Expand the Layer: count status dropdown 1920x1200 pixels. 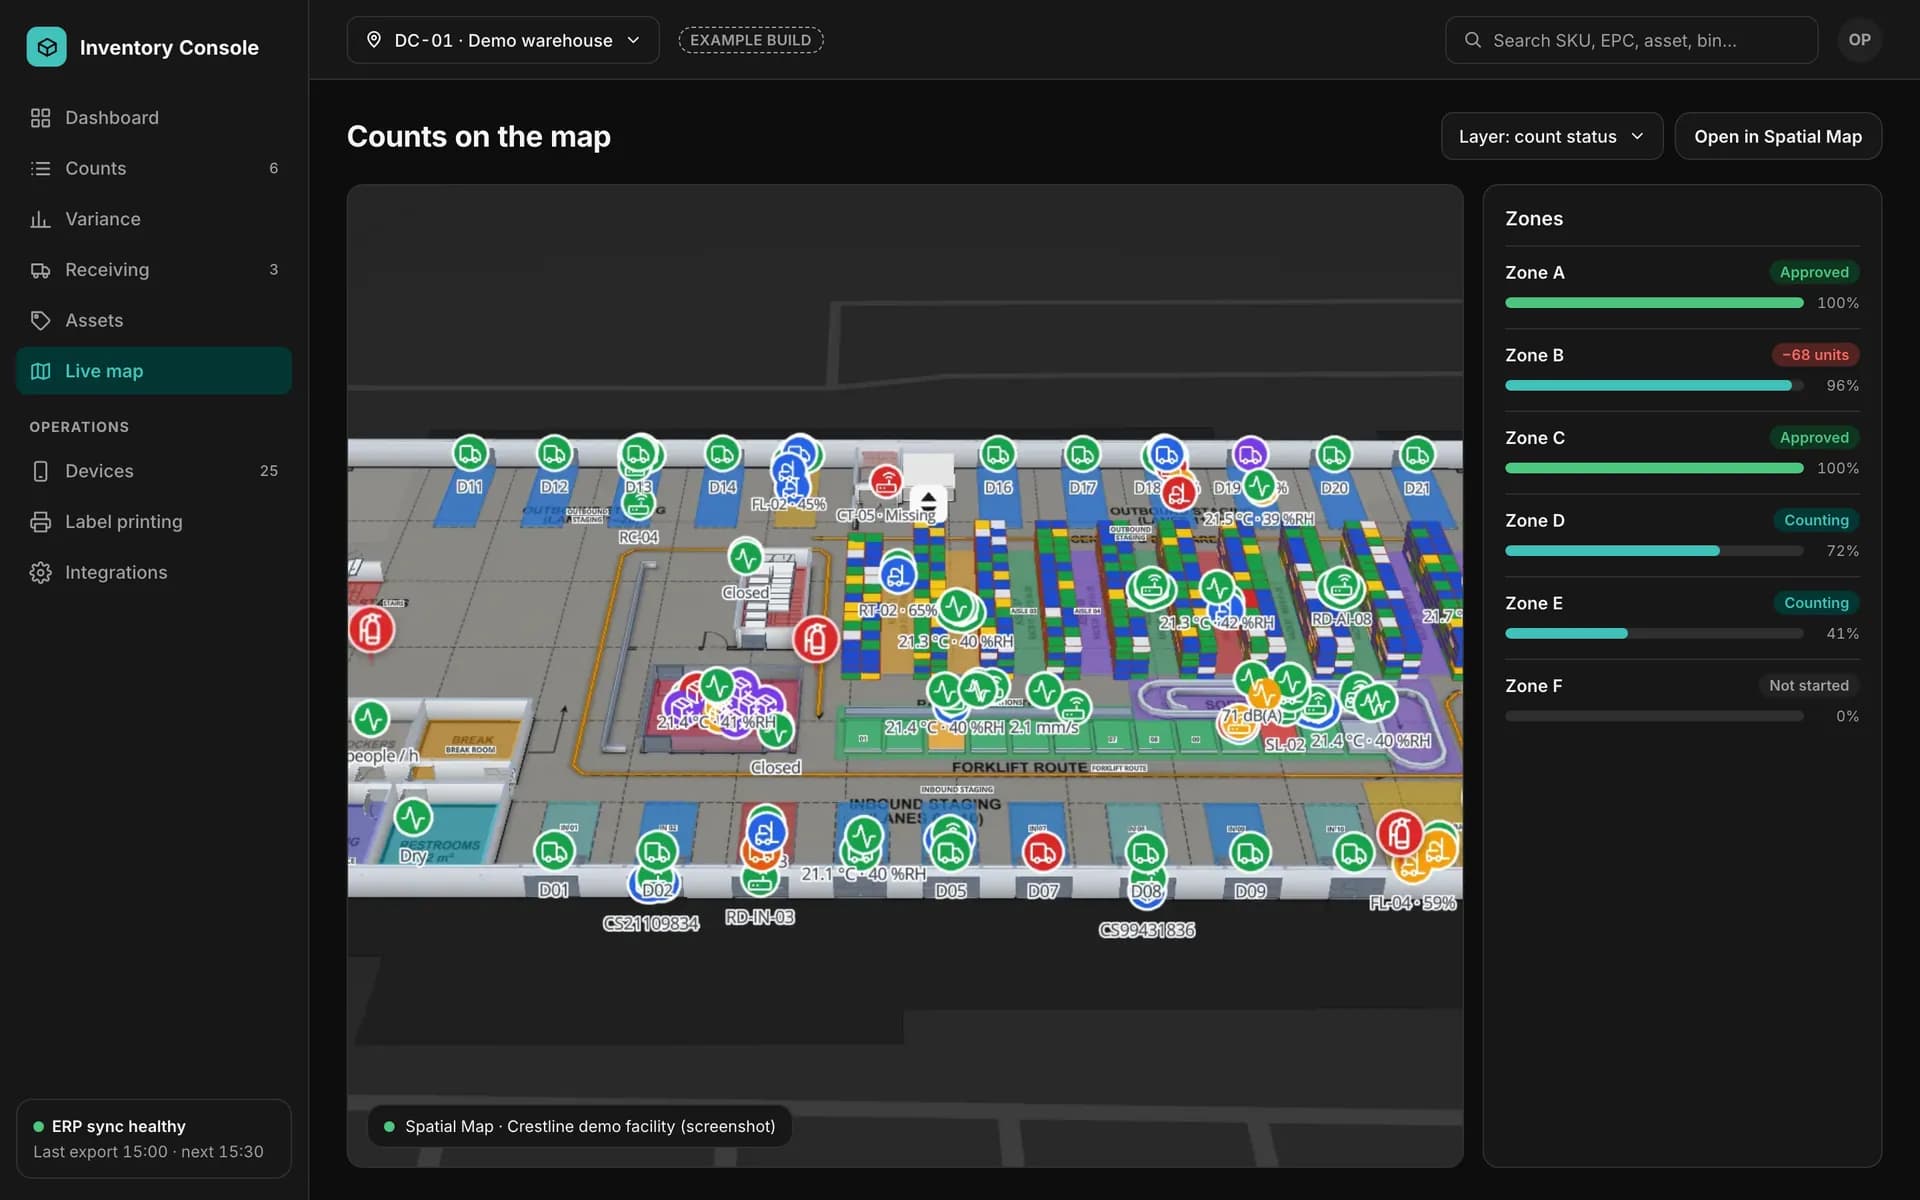[x=1552, y=136]
